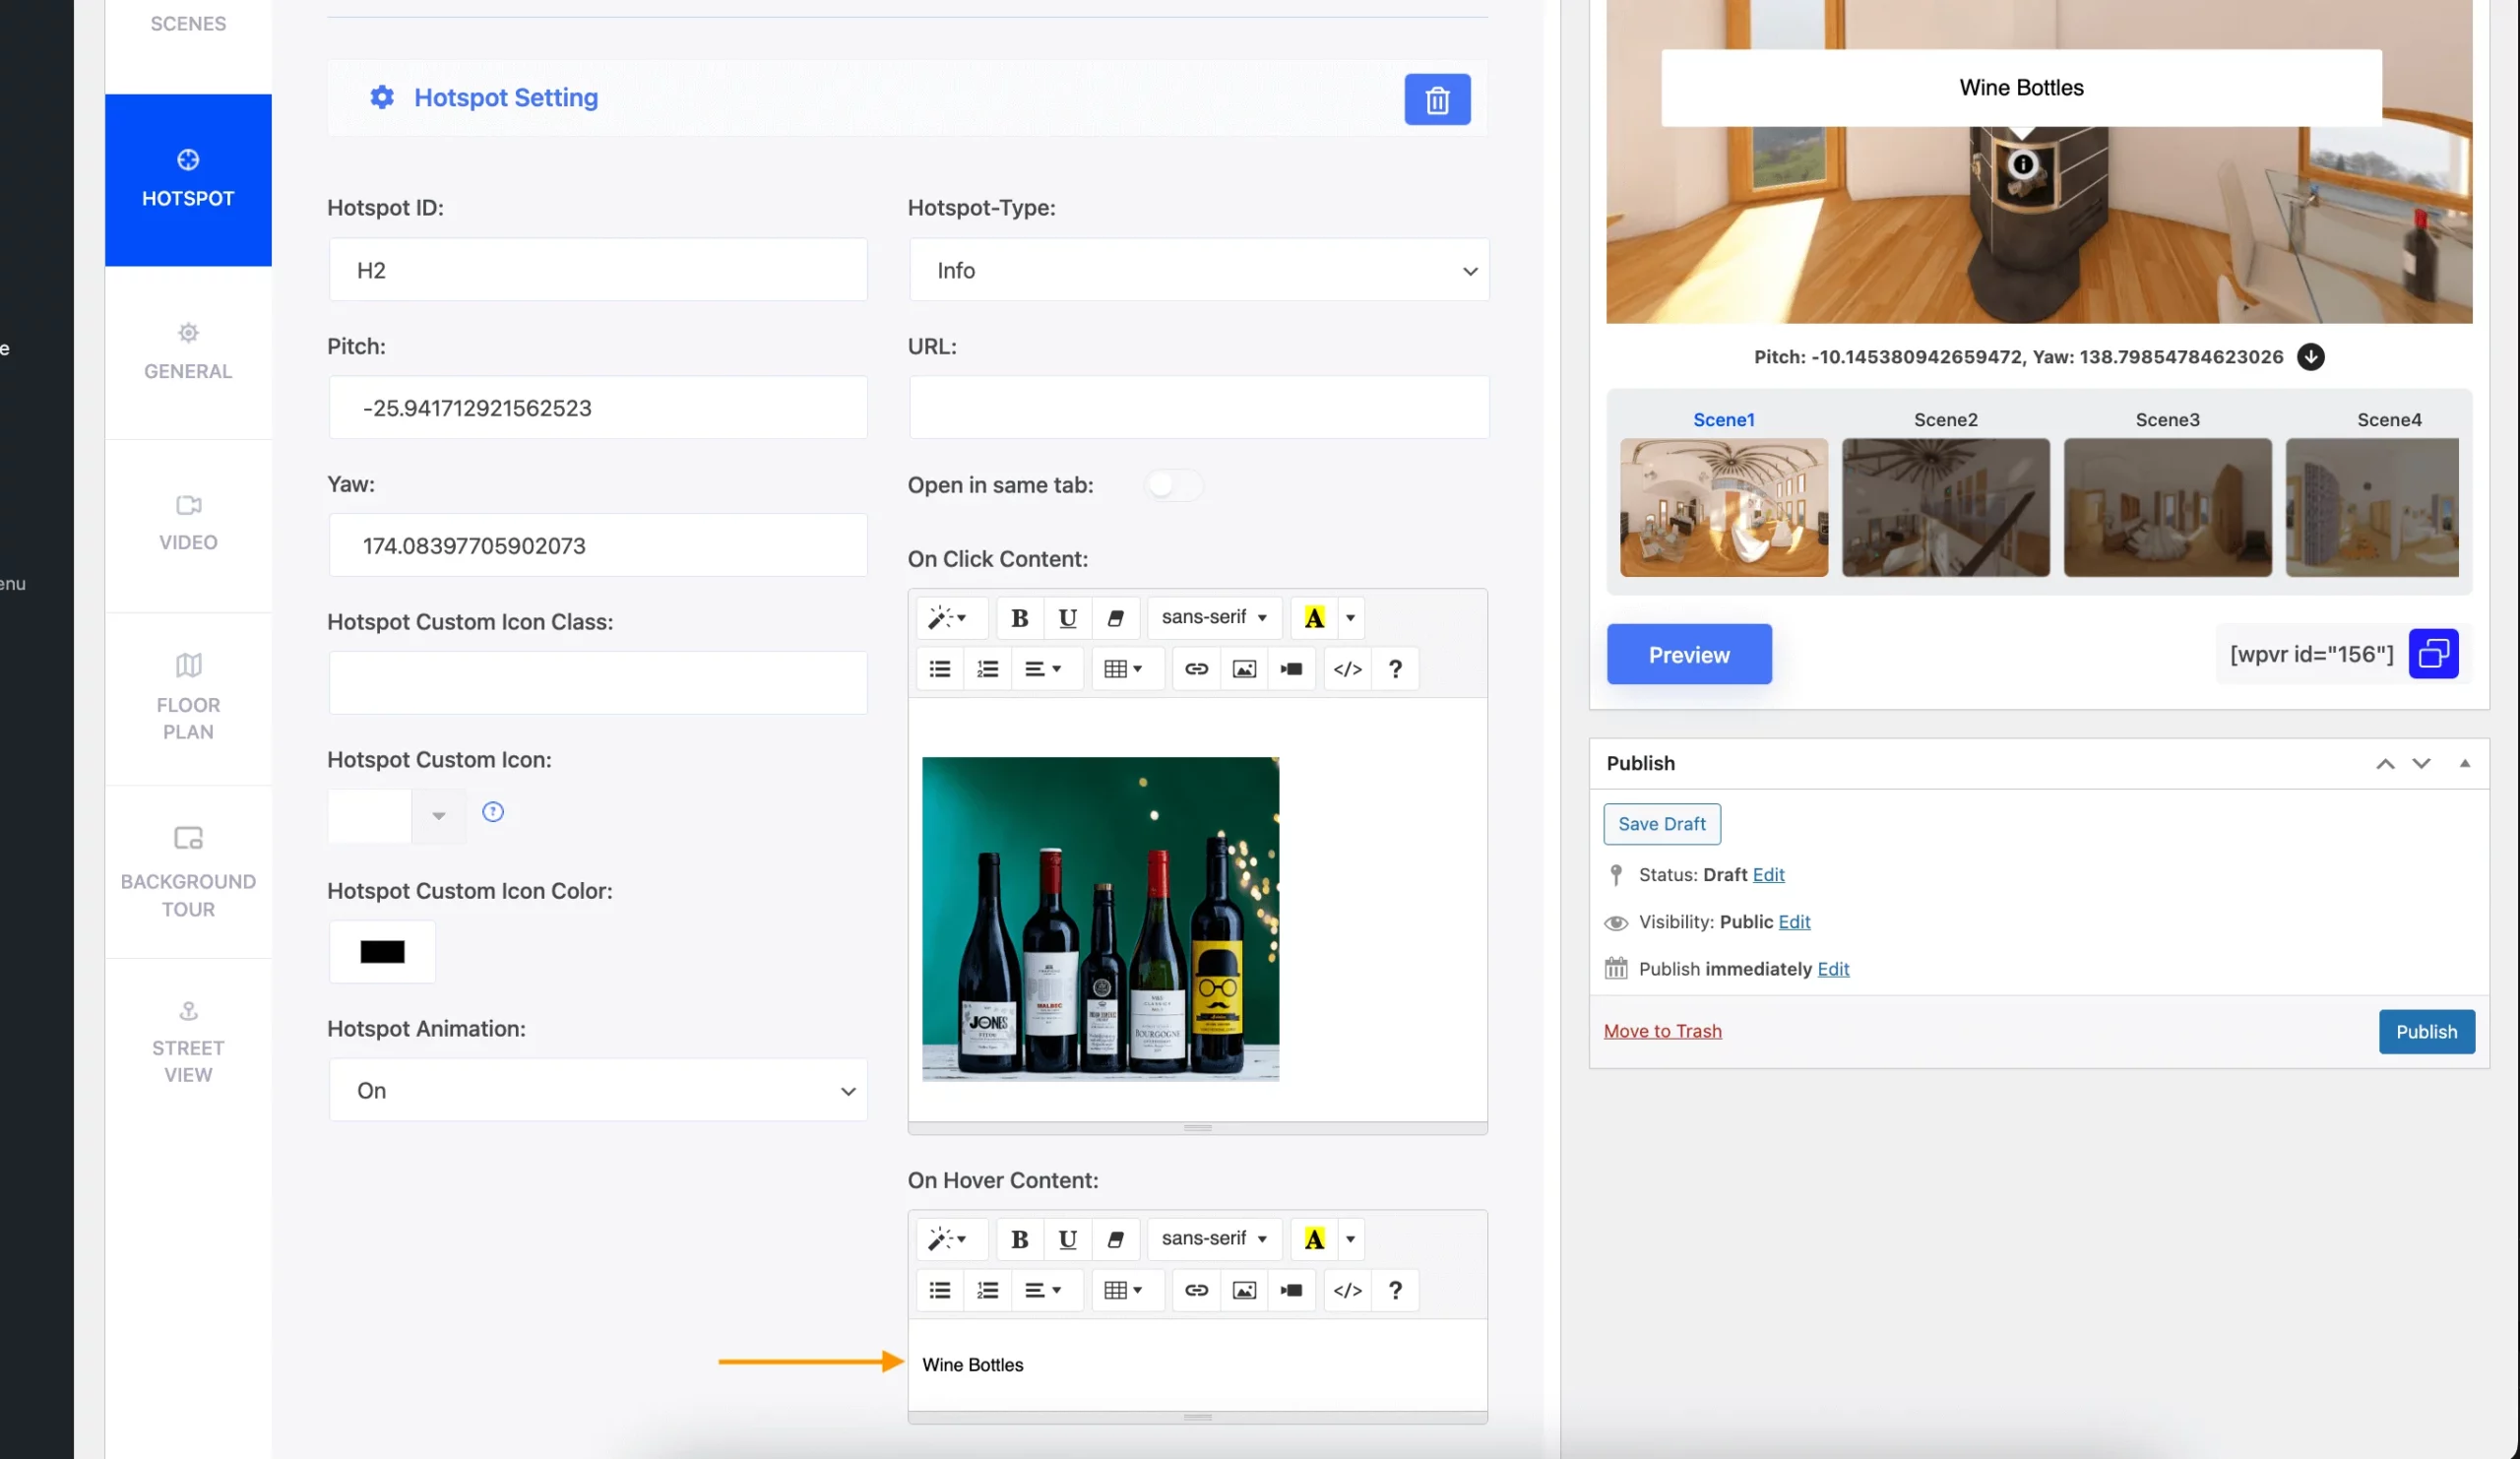This screenshot has width=2520, height=1459.
Task: Select the Scene3 tab in preview panel
Action: (x=2168, y=418)
